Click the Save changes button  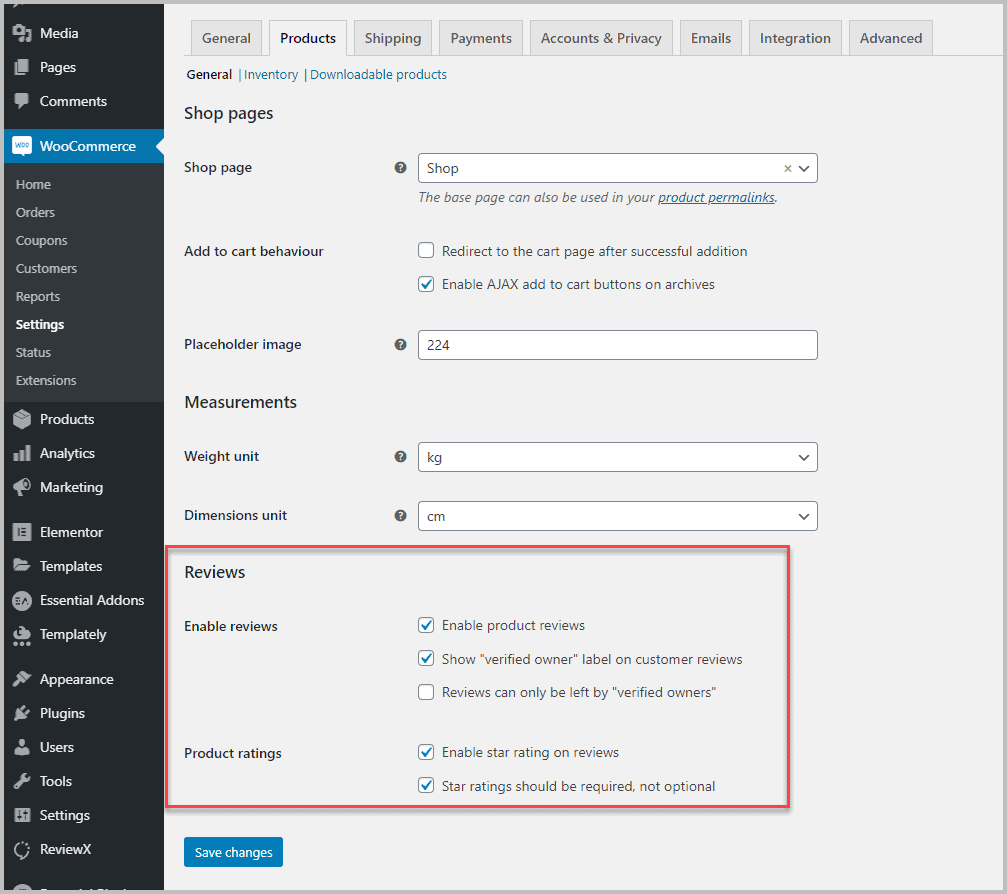(x=233, y=851)
